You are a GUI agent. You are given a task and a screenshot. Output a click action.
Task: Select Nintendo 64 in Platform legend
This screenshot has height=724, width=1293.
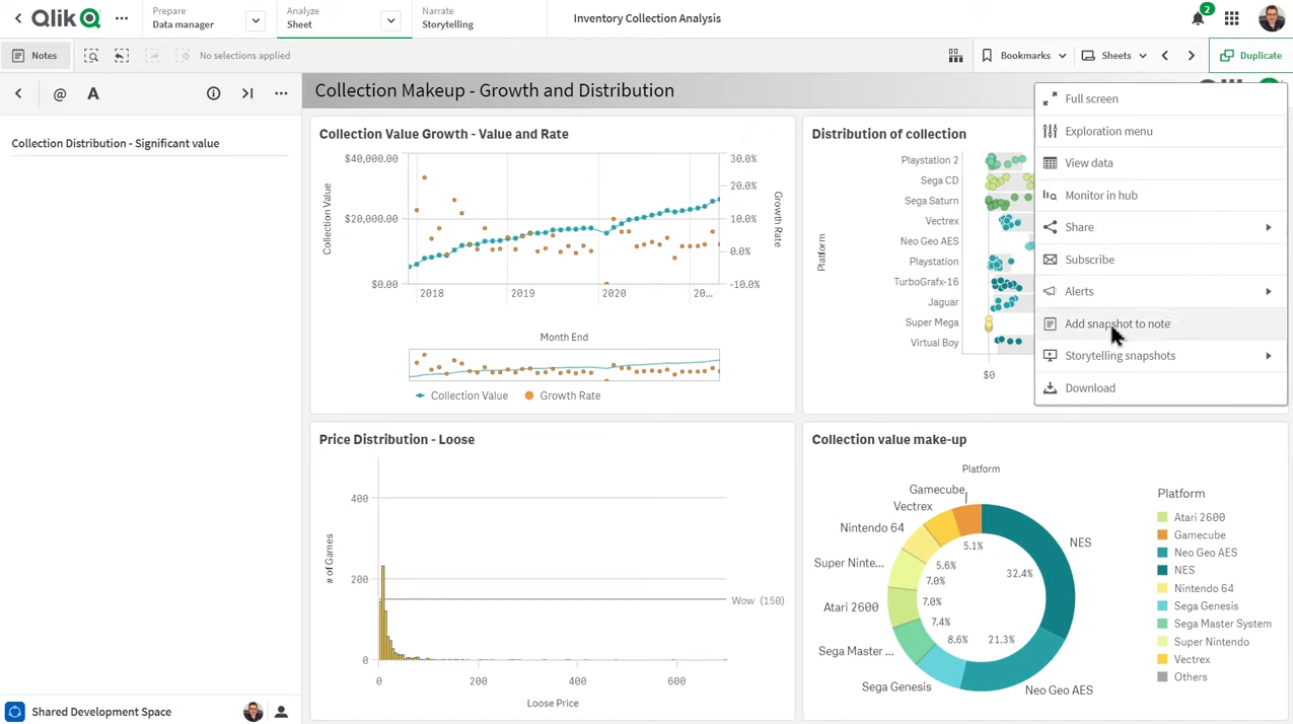pyautogui.click(x=1195, y=588)
